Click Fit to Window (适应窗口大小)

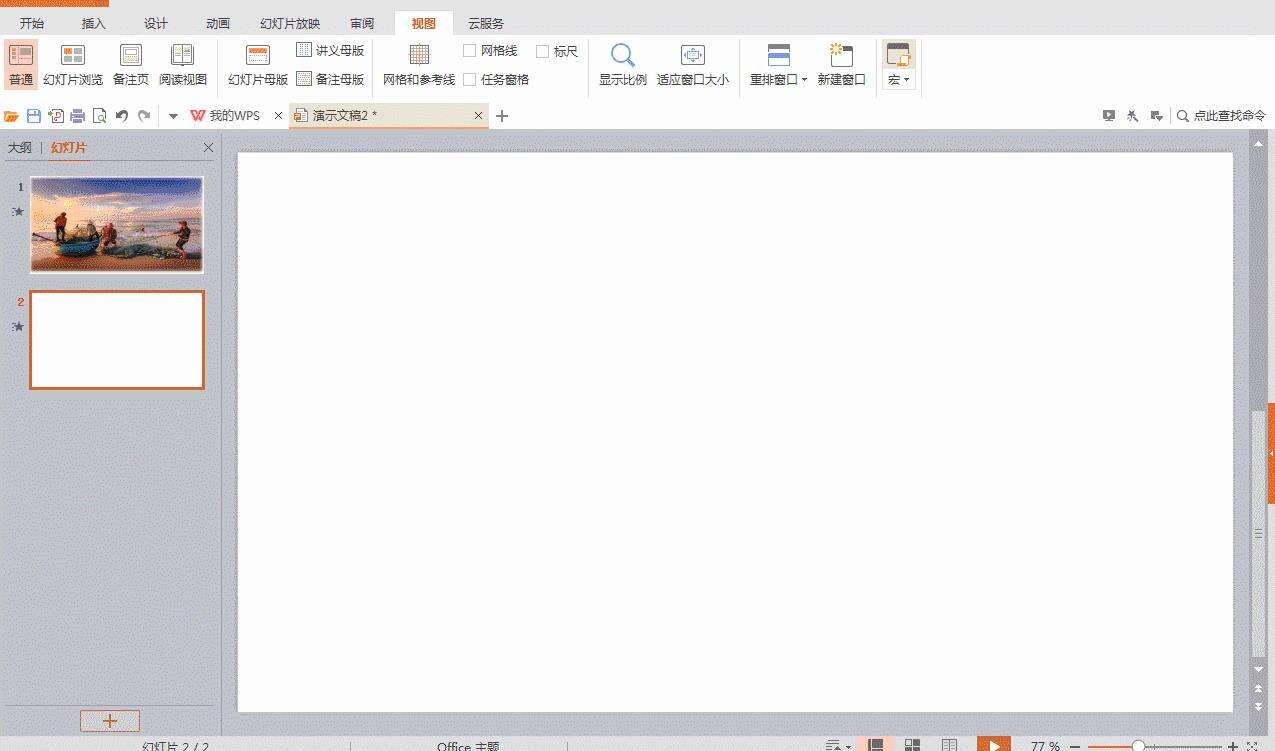coord(694,63)
